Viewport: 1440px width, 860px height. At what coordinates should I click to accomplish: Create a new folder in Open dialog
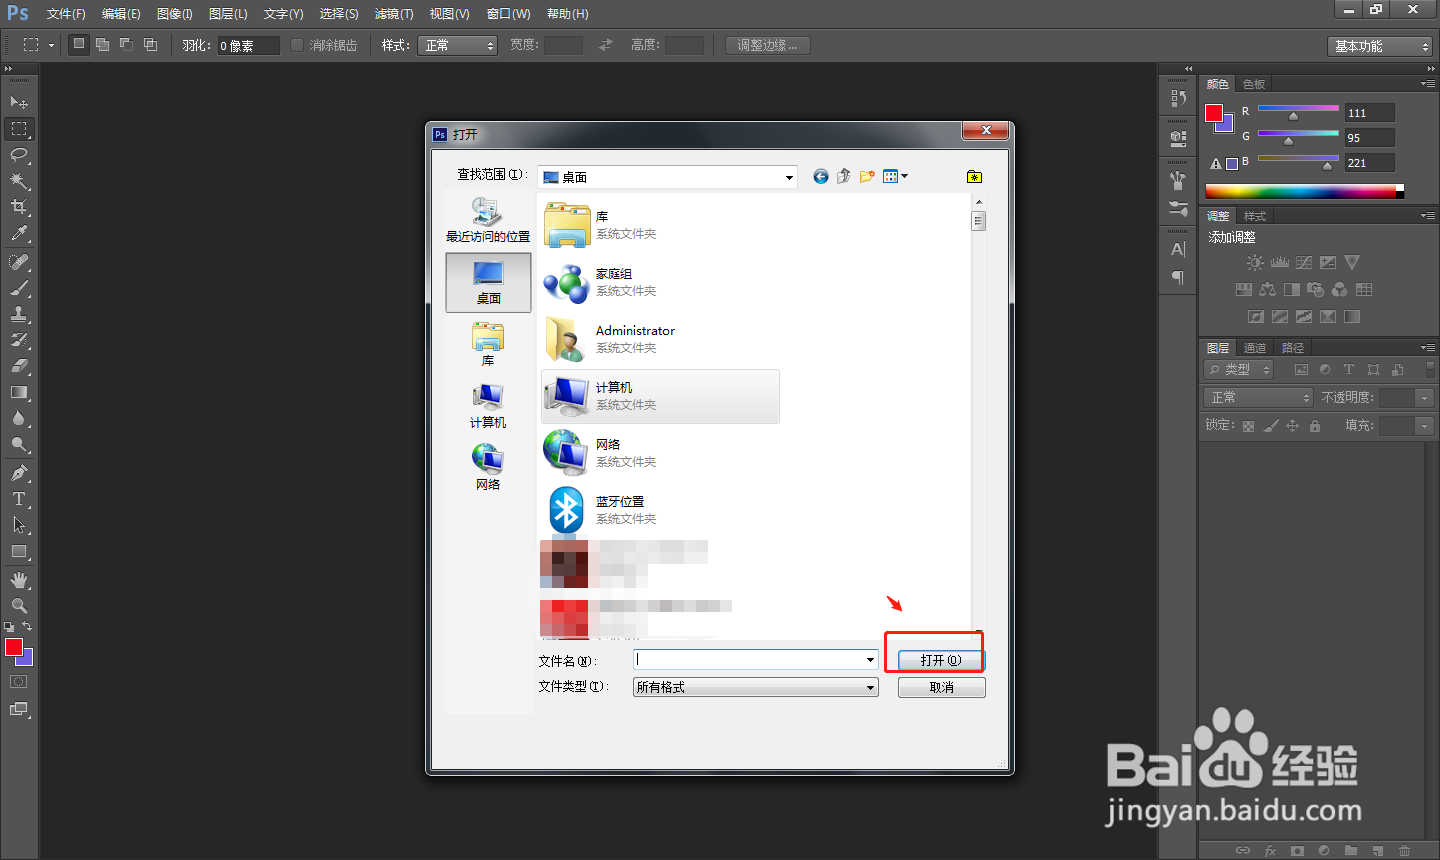867,176
